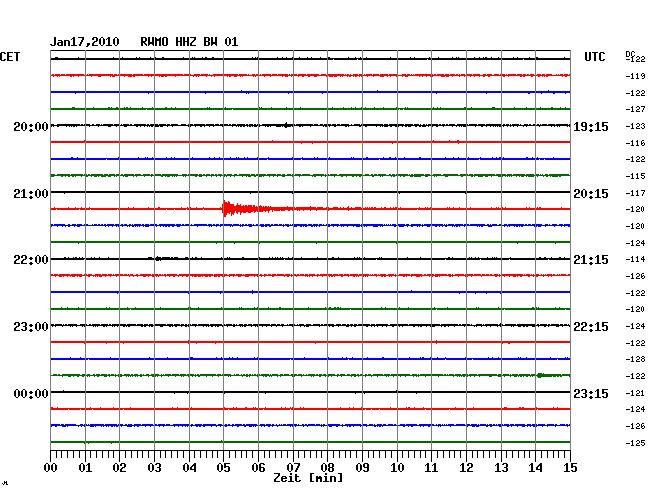The width and height of the screenshot is (650, 494).
Task: Select the 23:00 CET time label
Action: click(31, 327)
